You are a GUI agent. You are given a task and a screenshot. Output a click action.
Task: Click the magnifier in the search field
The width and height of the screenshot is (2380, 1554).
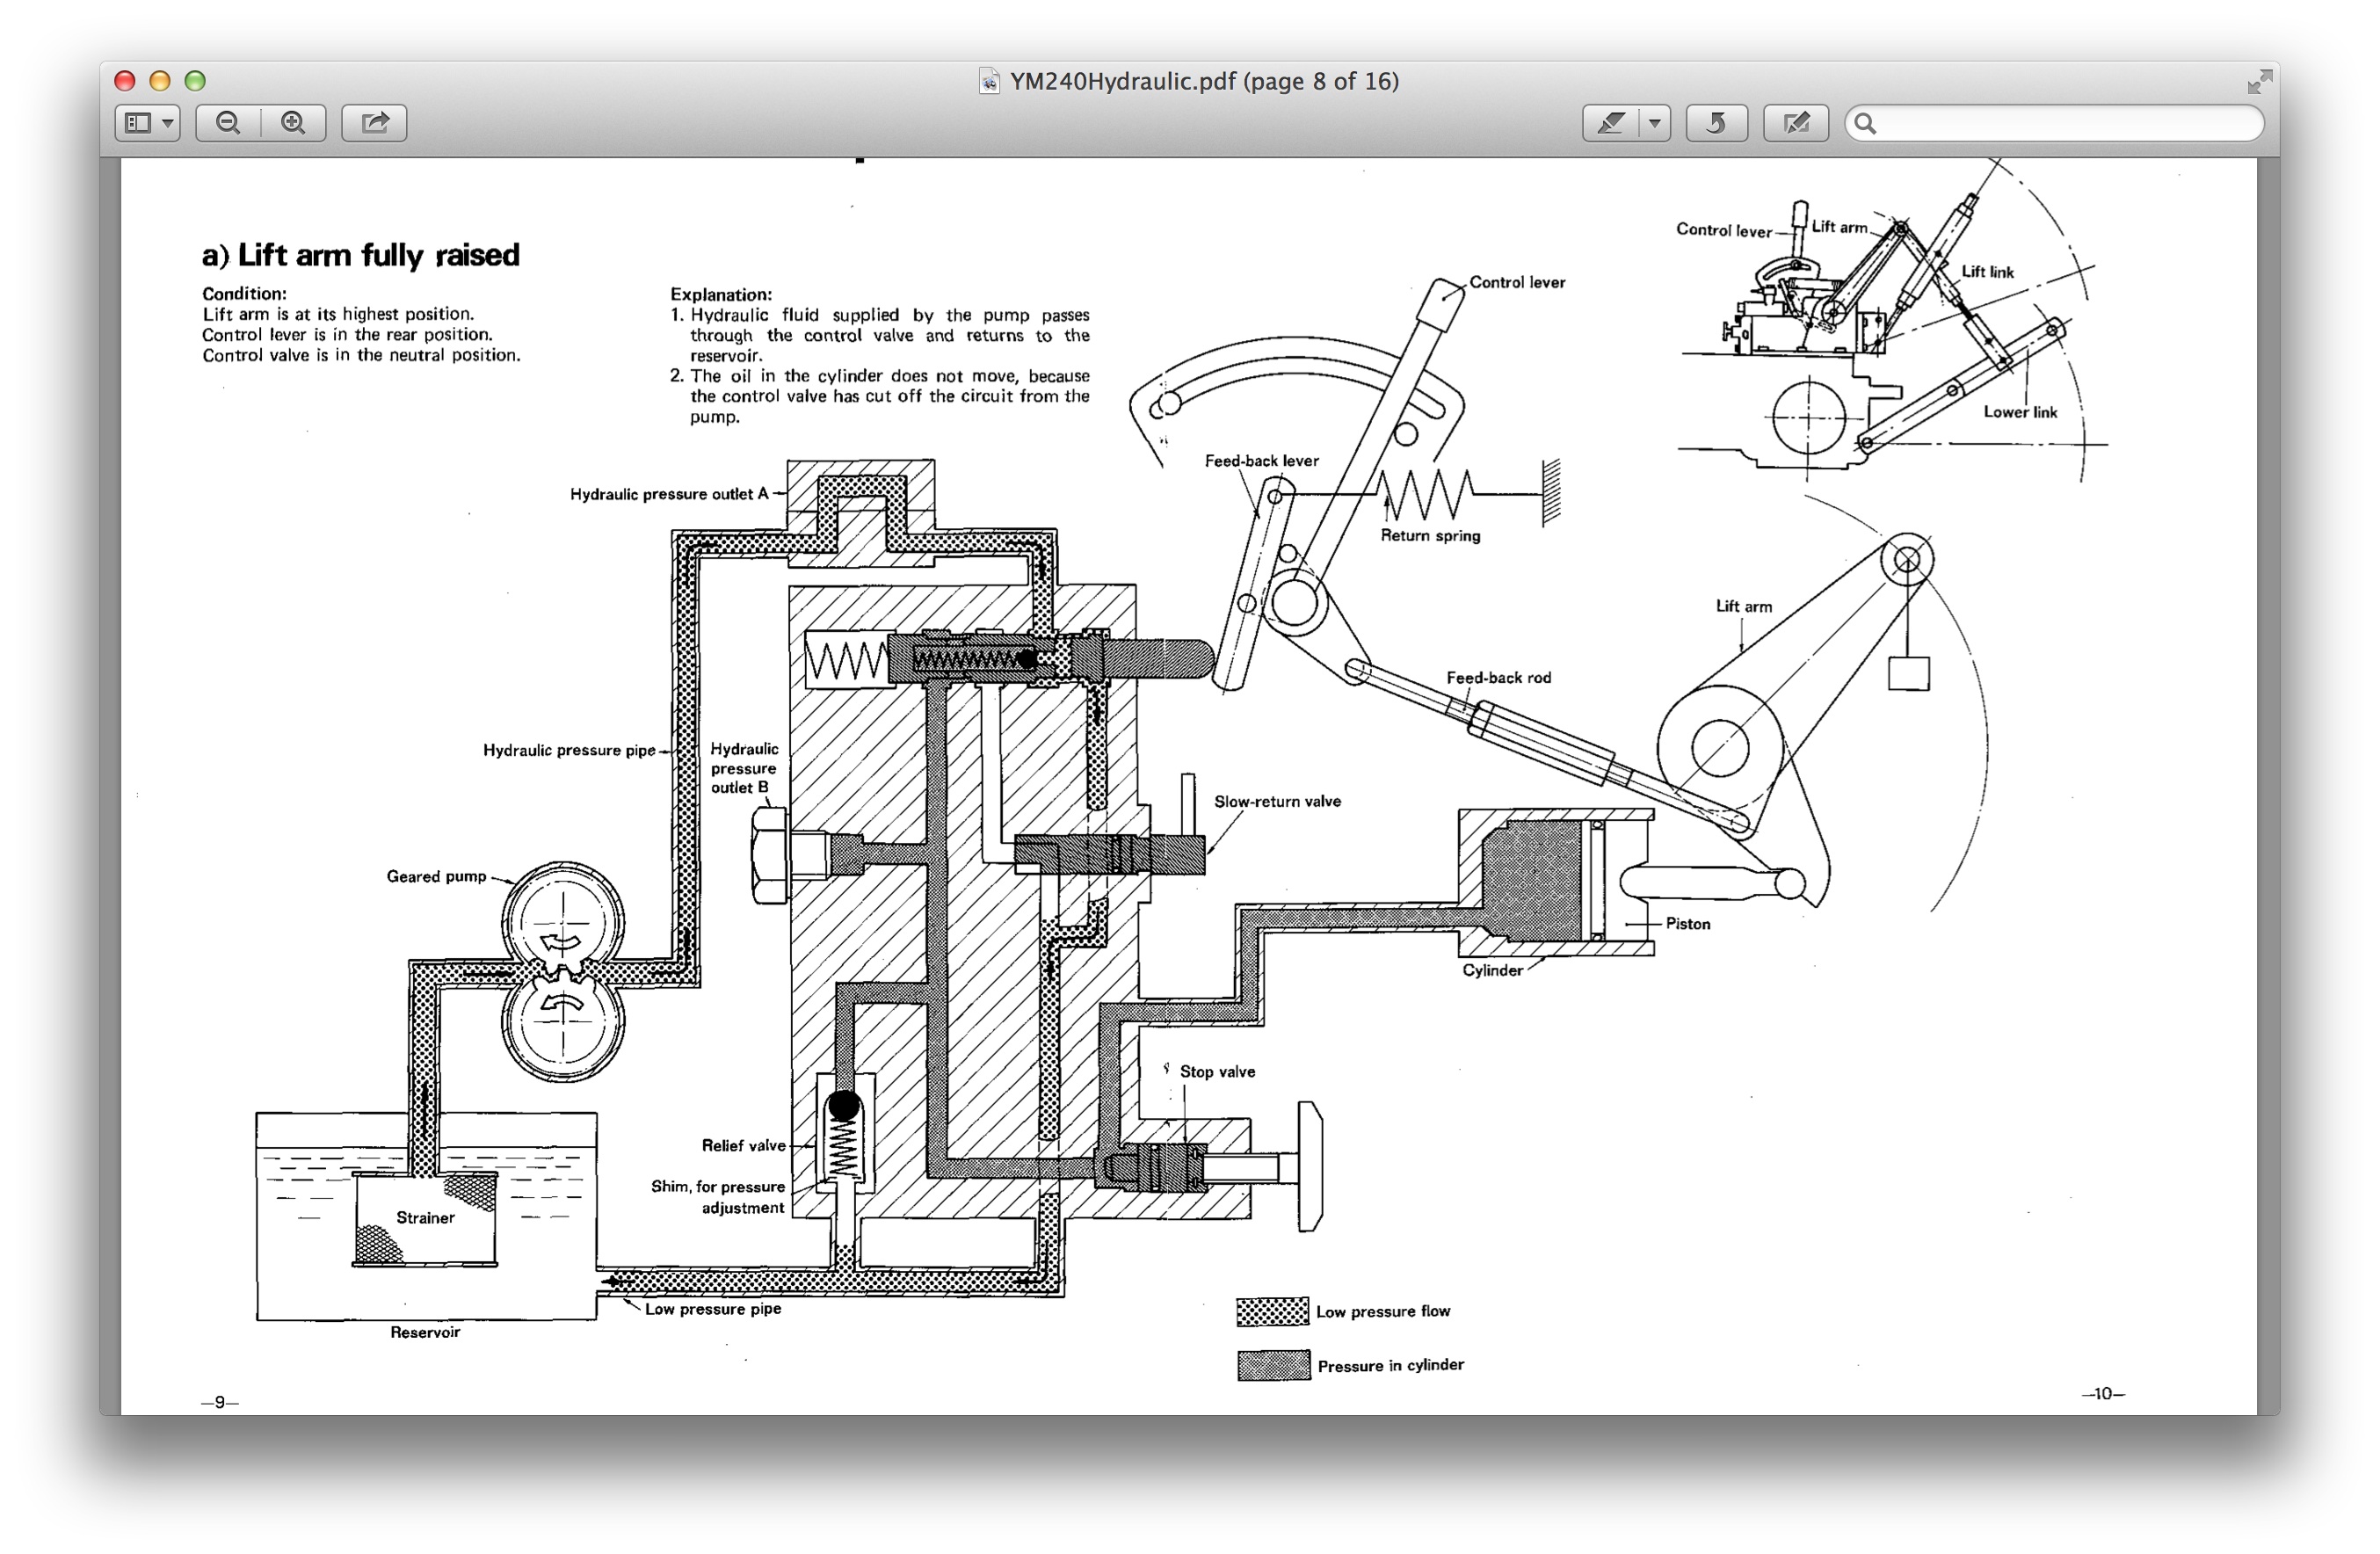(x=1865, y=123)
